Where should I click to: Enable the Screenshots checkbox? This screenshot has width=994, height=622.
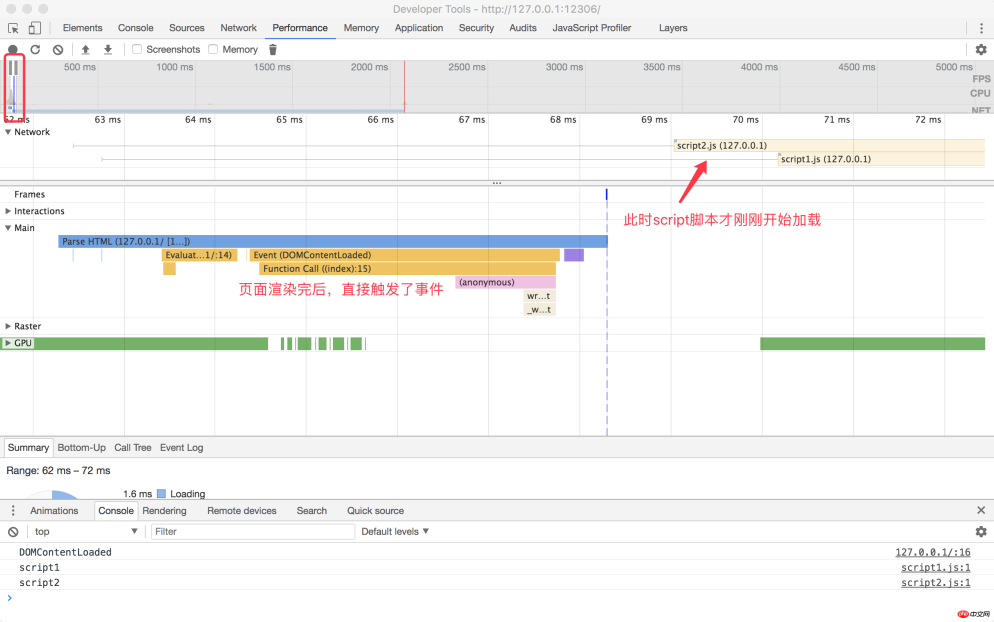(137, 49)
